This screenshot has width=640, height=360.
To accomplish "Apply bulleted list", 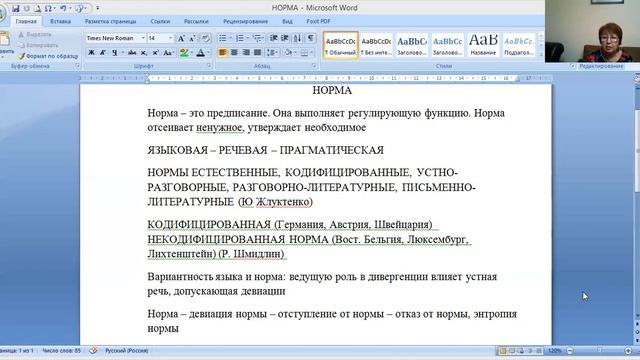I will point(222,38).
